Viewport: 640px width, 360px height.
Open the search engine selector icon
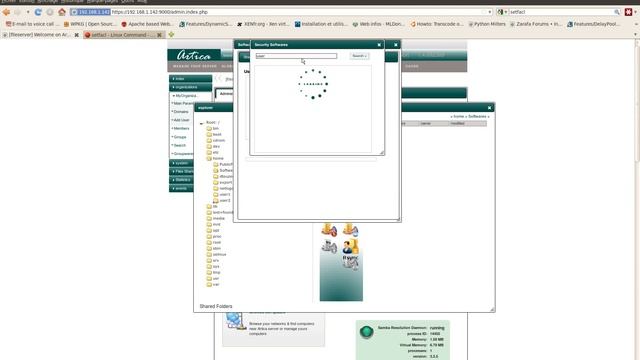[x=501, y=12]
